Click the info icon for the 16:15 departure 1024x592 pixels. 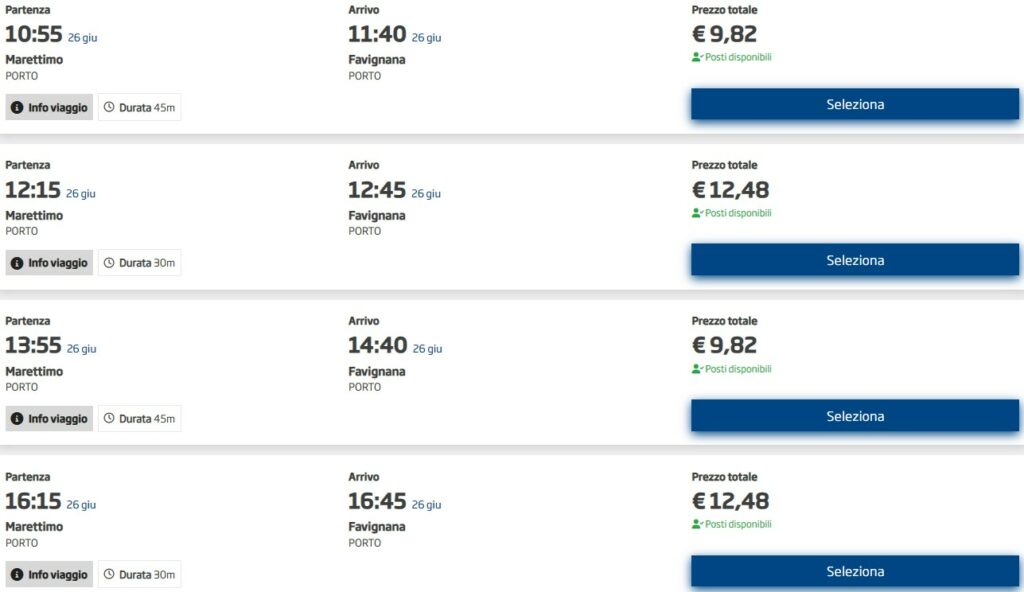point(17,574)
